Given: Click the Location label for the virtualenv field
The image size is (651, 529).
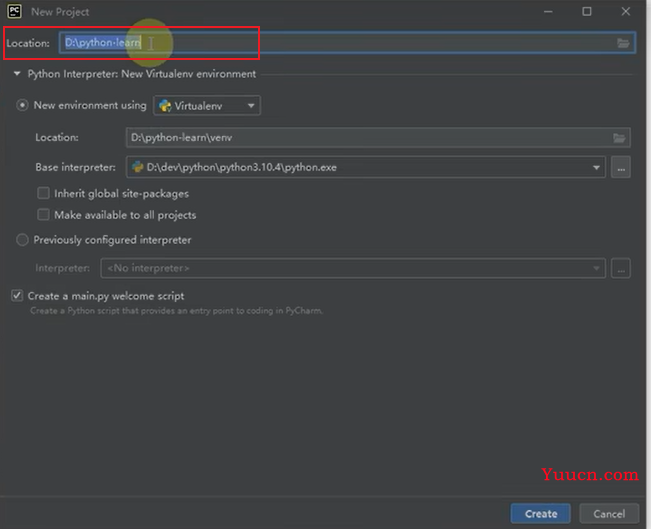Looking at the screenshot, I should (x=57, y=137).
